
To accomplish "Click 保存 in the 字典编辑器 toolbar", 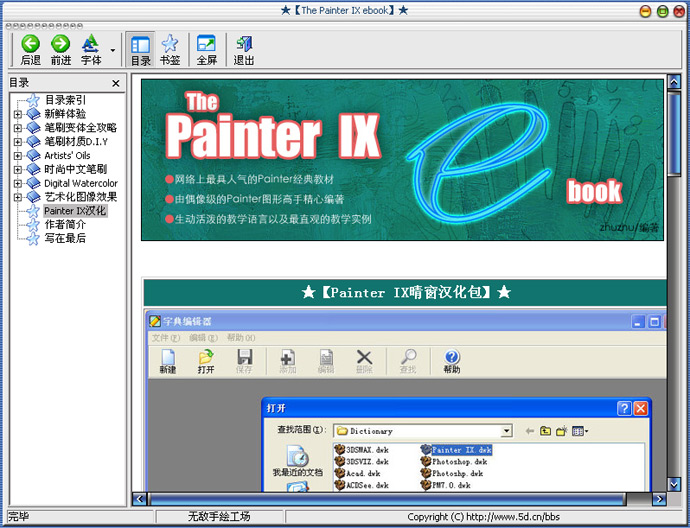I will click(x=244, y=362).
